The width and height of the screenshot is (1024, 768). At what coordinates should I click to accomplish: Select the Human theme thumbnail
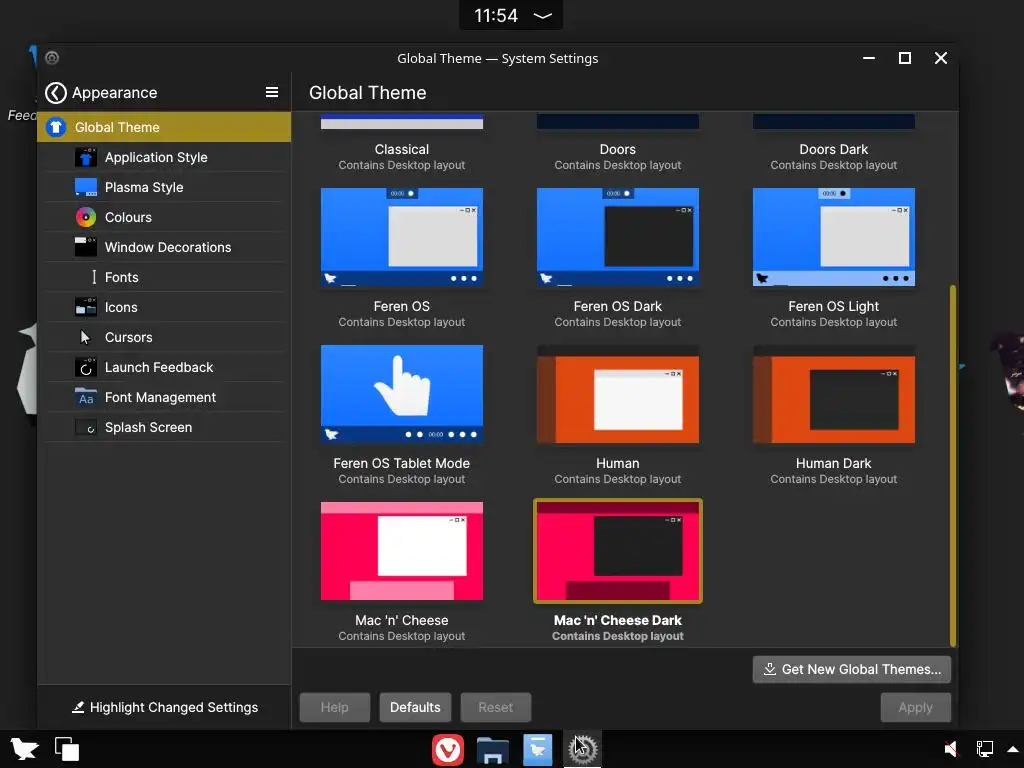click(x=618, y=394)
